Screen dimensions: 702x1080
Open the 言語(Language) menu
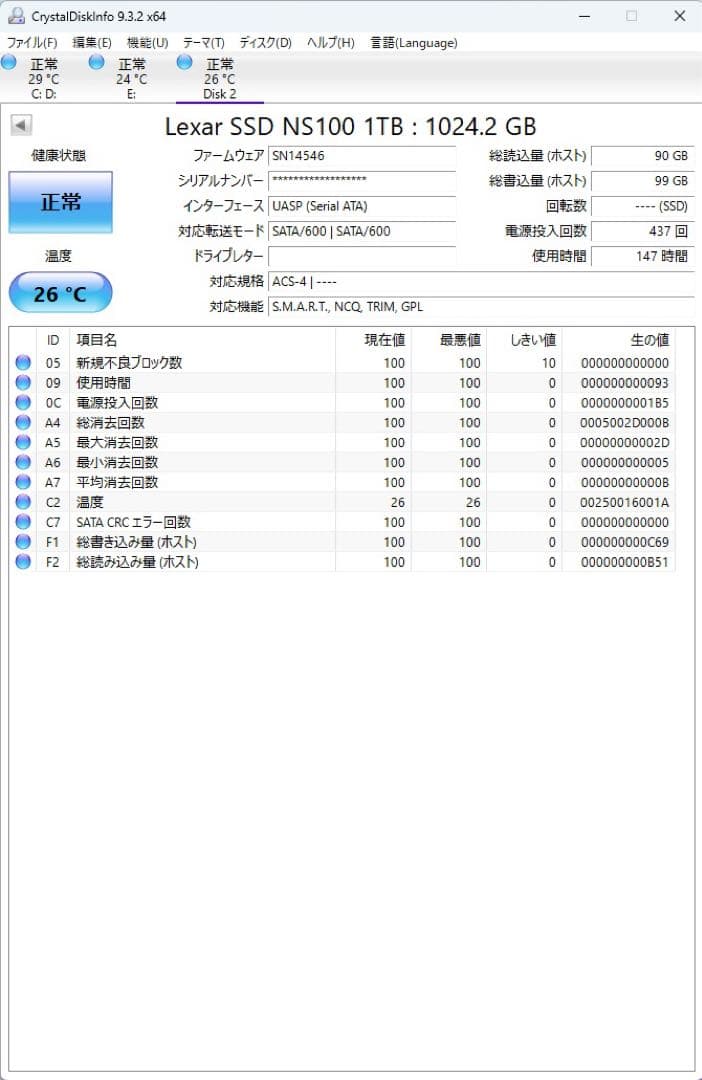tap(413, 43)
